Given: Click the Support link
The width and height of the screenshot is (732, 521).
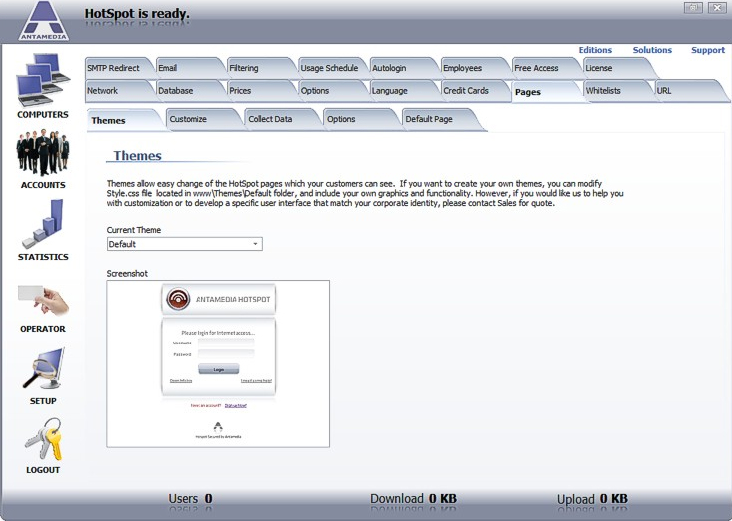Looking at the screenshot, I should click(708, 50).
